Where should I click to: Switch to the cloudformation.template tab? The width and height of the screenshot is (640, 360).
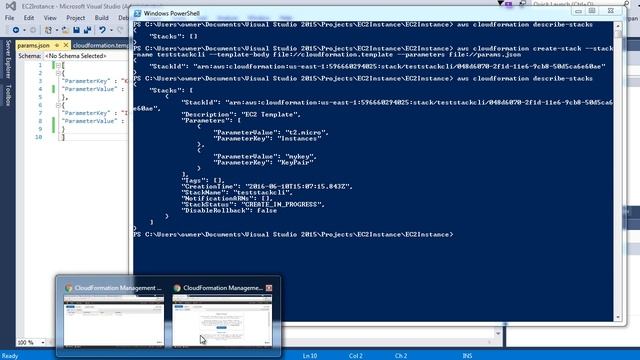click(x=100, y=45)
